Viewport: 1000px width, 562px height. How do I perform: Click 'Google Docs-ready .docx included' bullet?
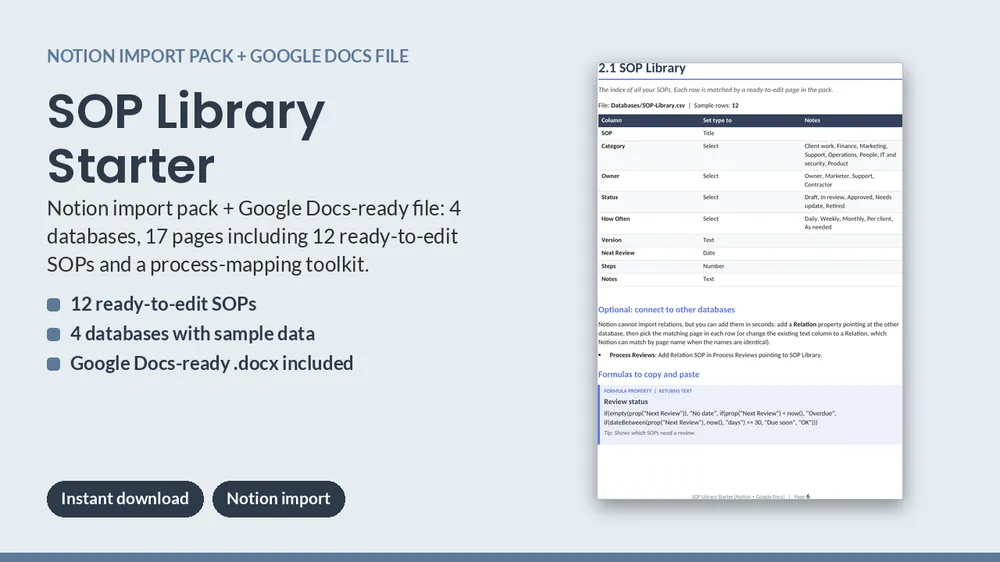click(x=212, y=364)
